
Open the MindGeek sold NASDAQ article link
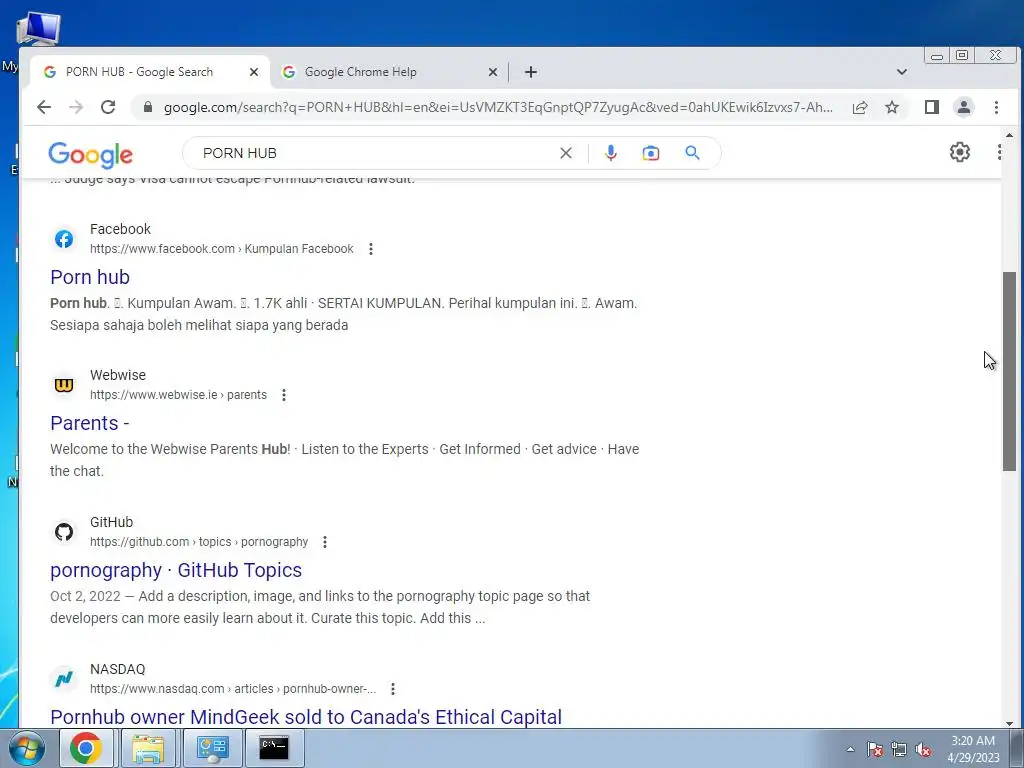306,717
